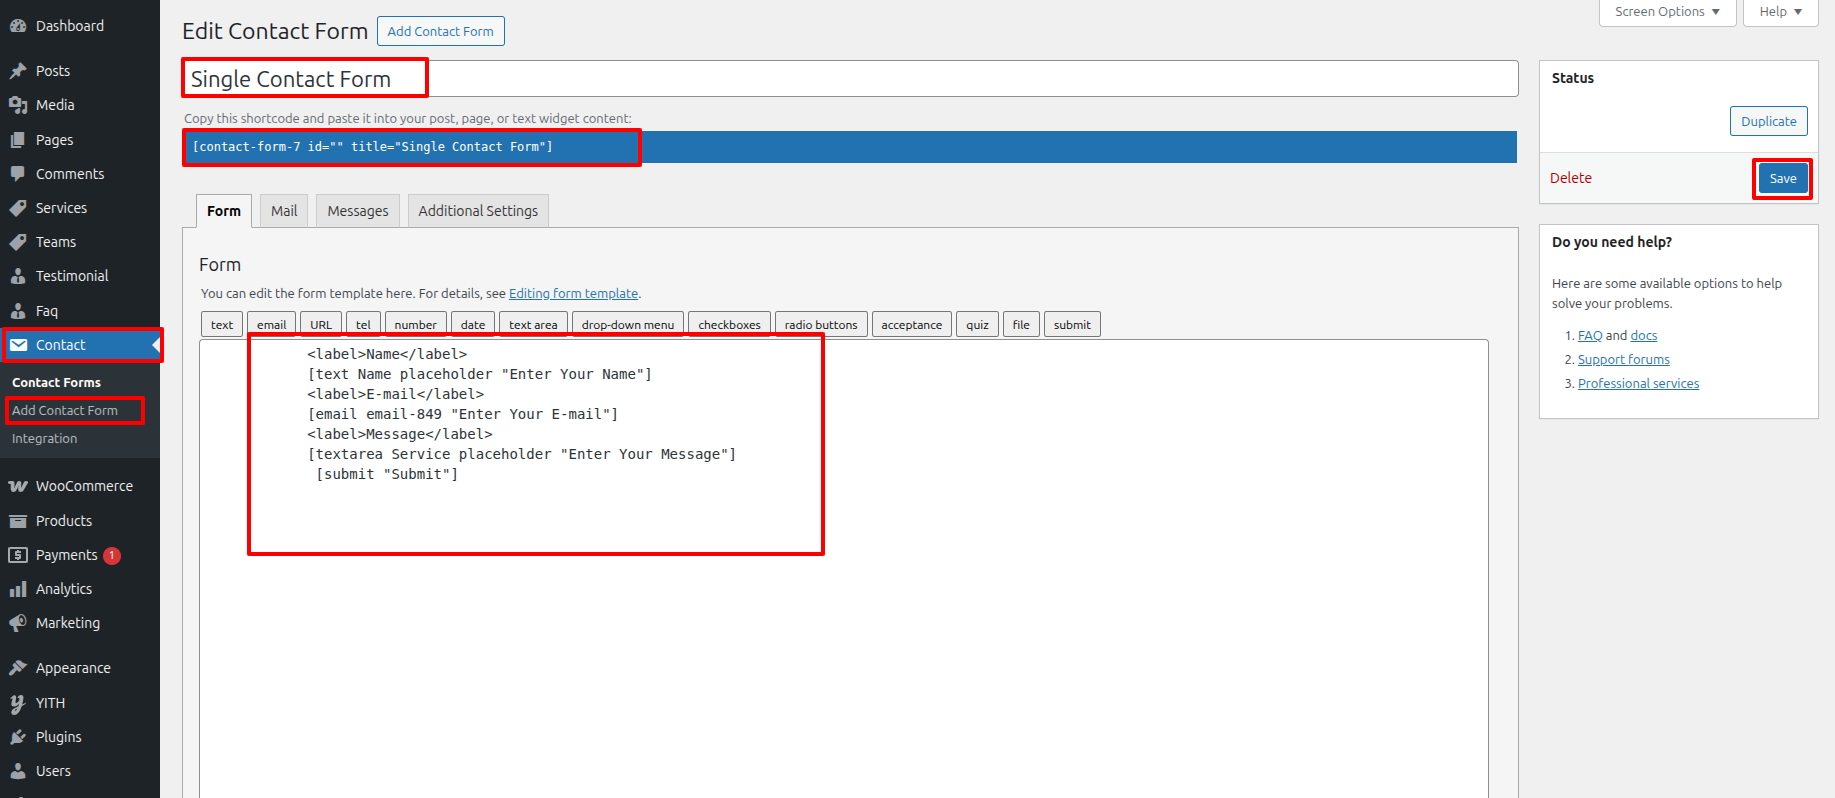Click the Marketing megaphone icon
1835x798 pixels.
18,623
